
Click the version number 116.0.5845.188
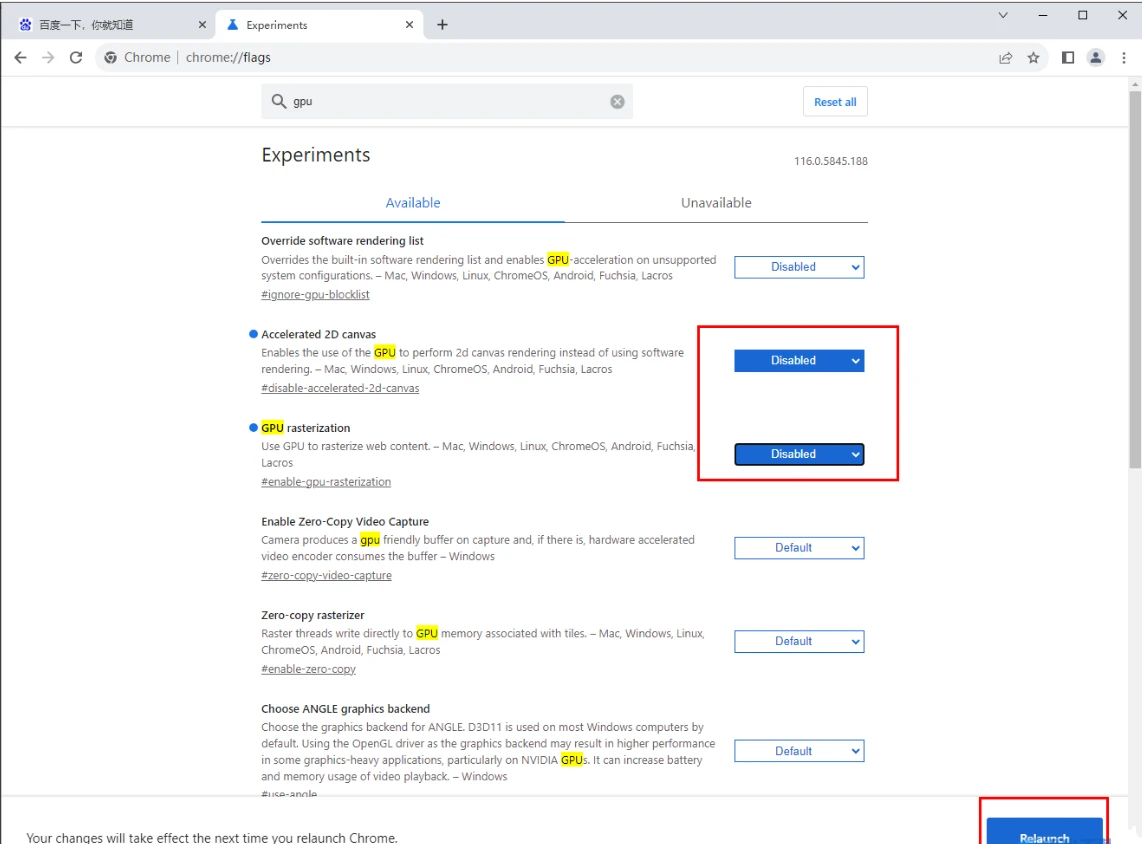coord(830,161)
